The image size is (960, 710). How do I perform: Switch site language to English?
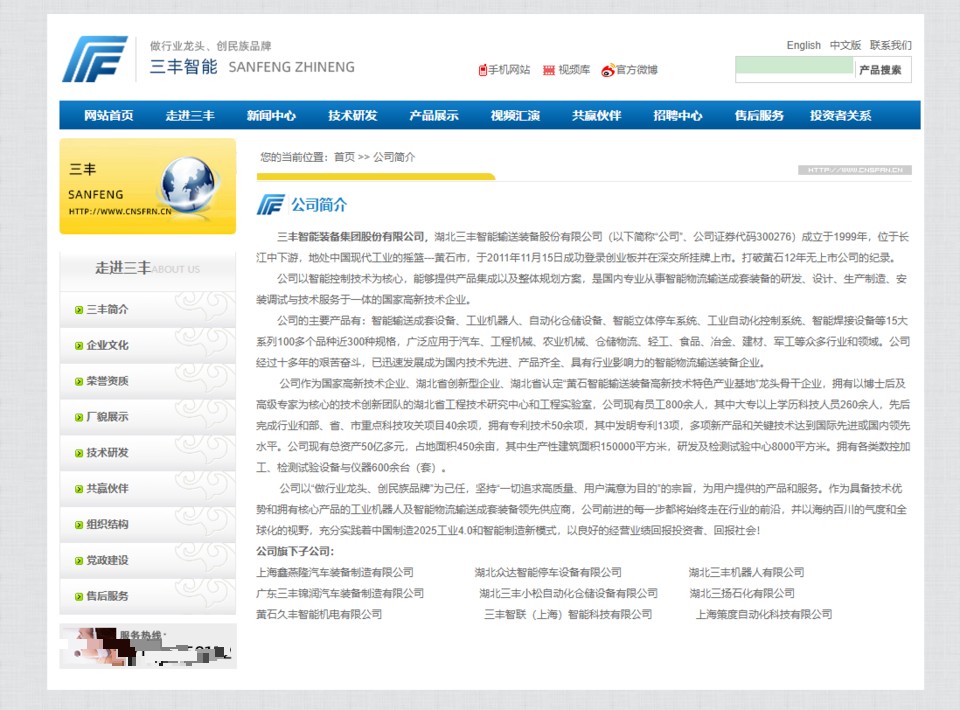click(803, 45)
